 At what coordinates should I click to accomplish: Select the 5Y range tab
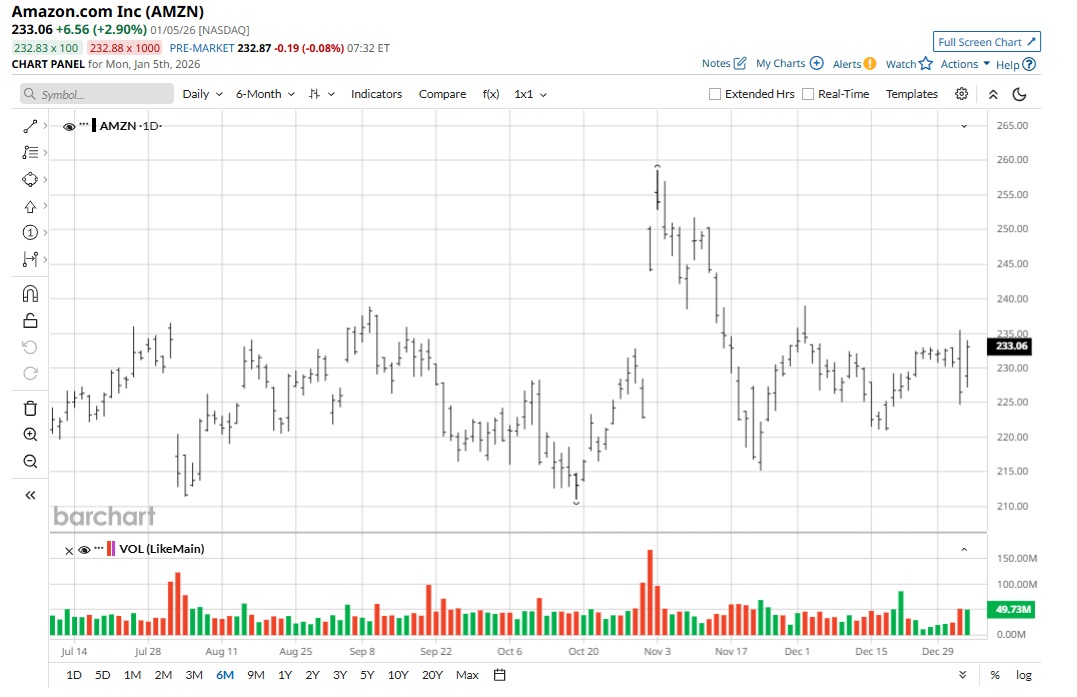point(367,675)
